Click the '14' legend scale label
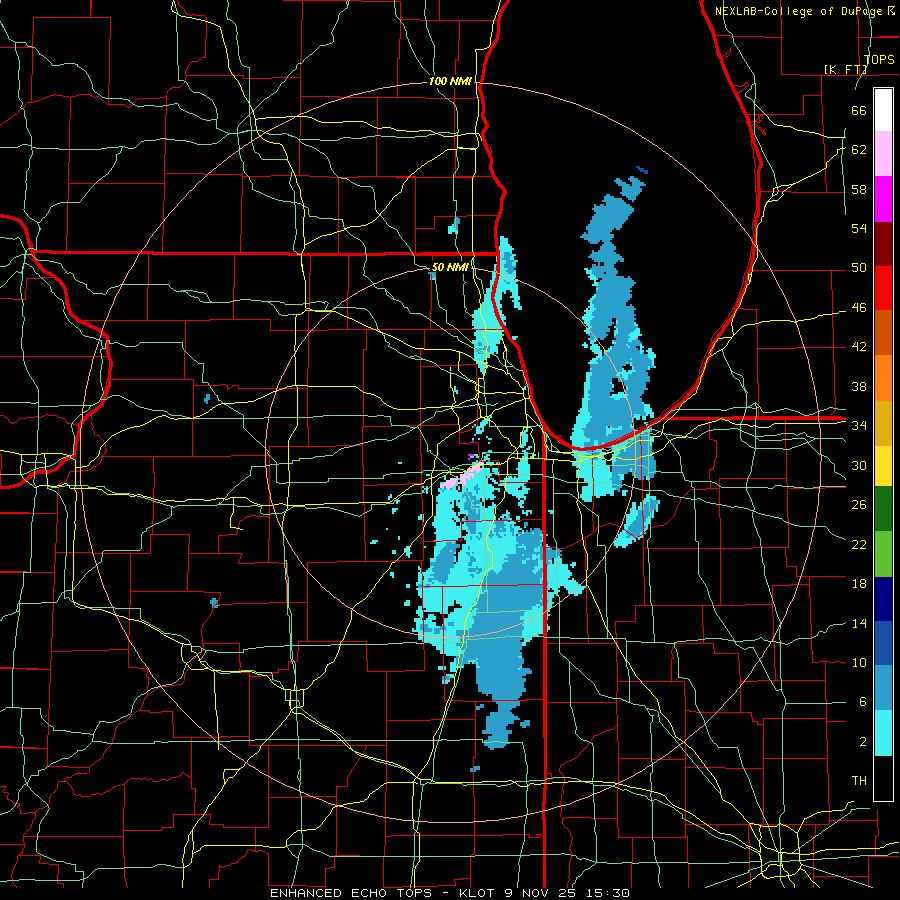Image resolution: width=900 pixels, height=900 pixels. coord(859,623)
